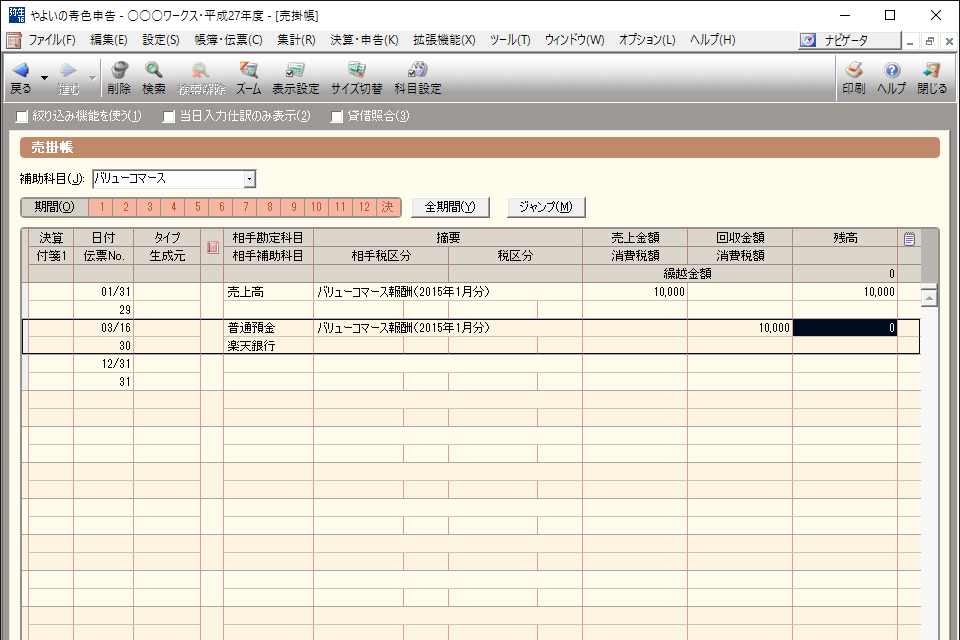
Task: Open the オプション(L) menu
Action: (647, 40)
